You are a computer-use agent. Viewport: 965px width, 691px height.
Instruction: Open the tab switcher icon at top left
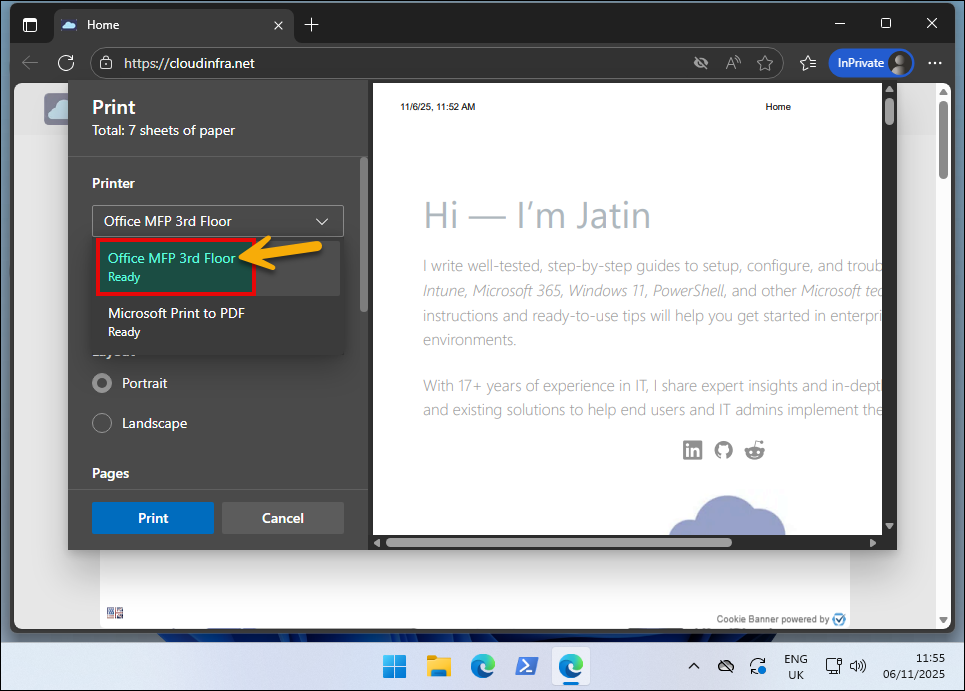(x=30, y=24)
